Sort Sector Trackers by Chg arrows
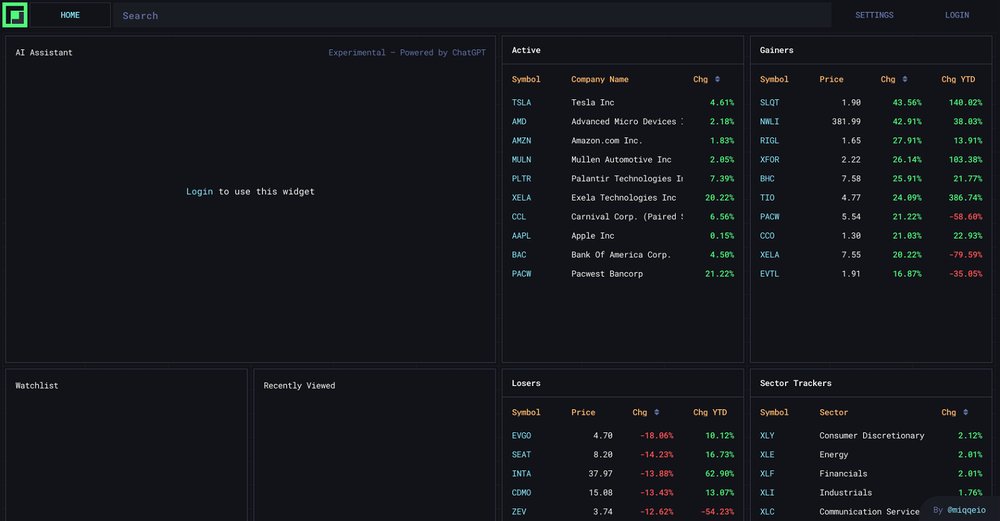1000x521 pixels. 966,412
